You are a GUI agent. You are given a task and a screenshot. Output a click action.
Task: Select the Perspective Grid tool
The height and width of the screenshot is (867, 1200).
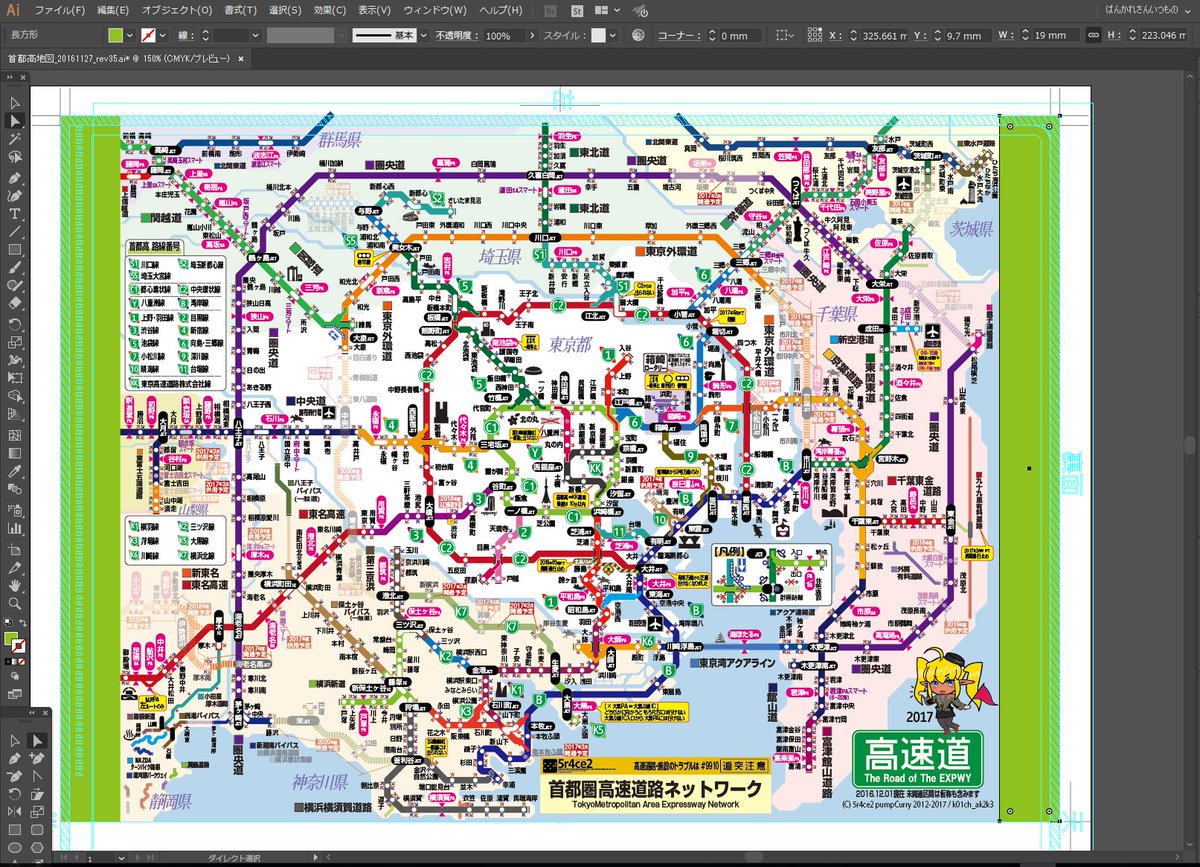point(15,414)
